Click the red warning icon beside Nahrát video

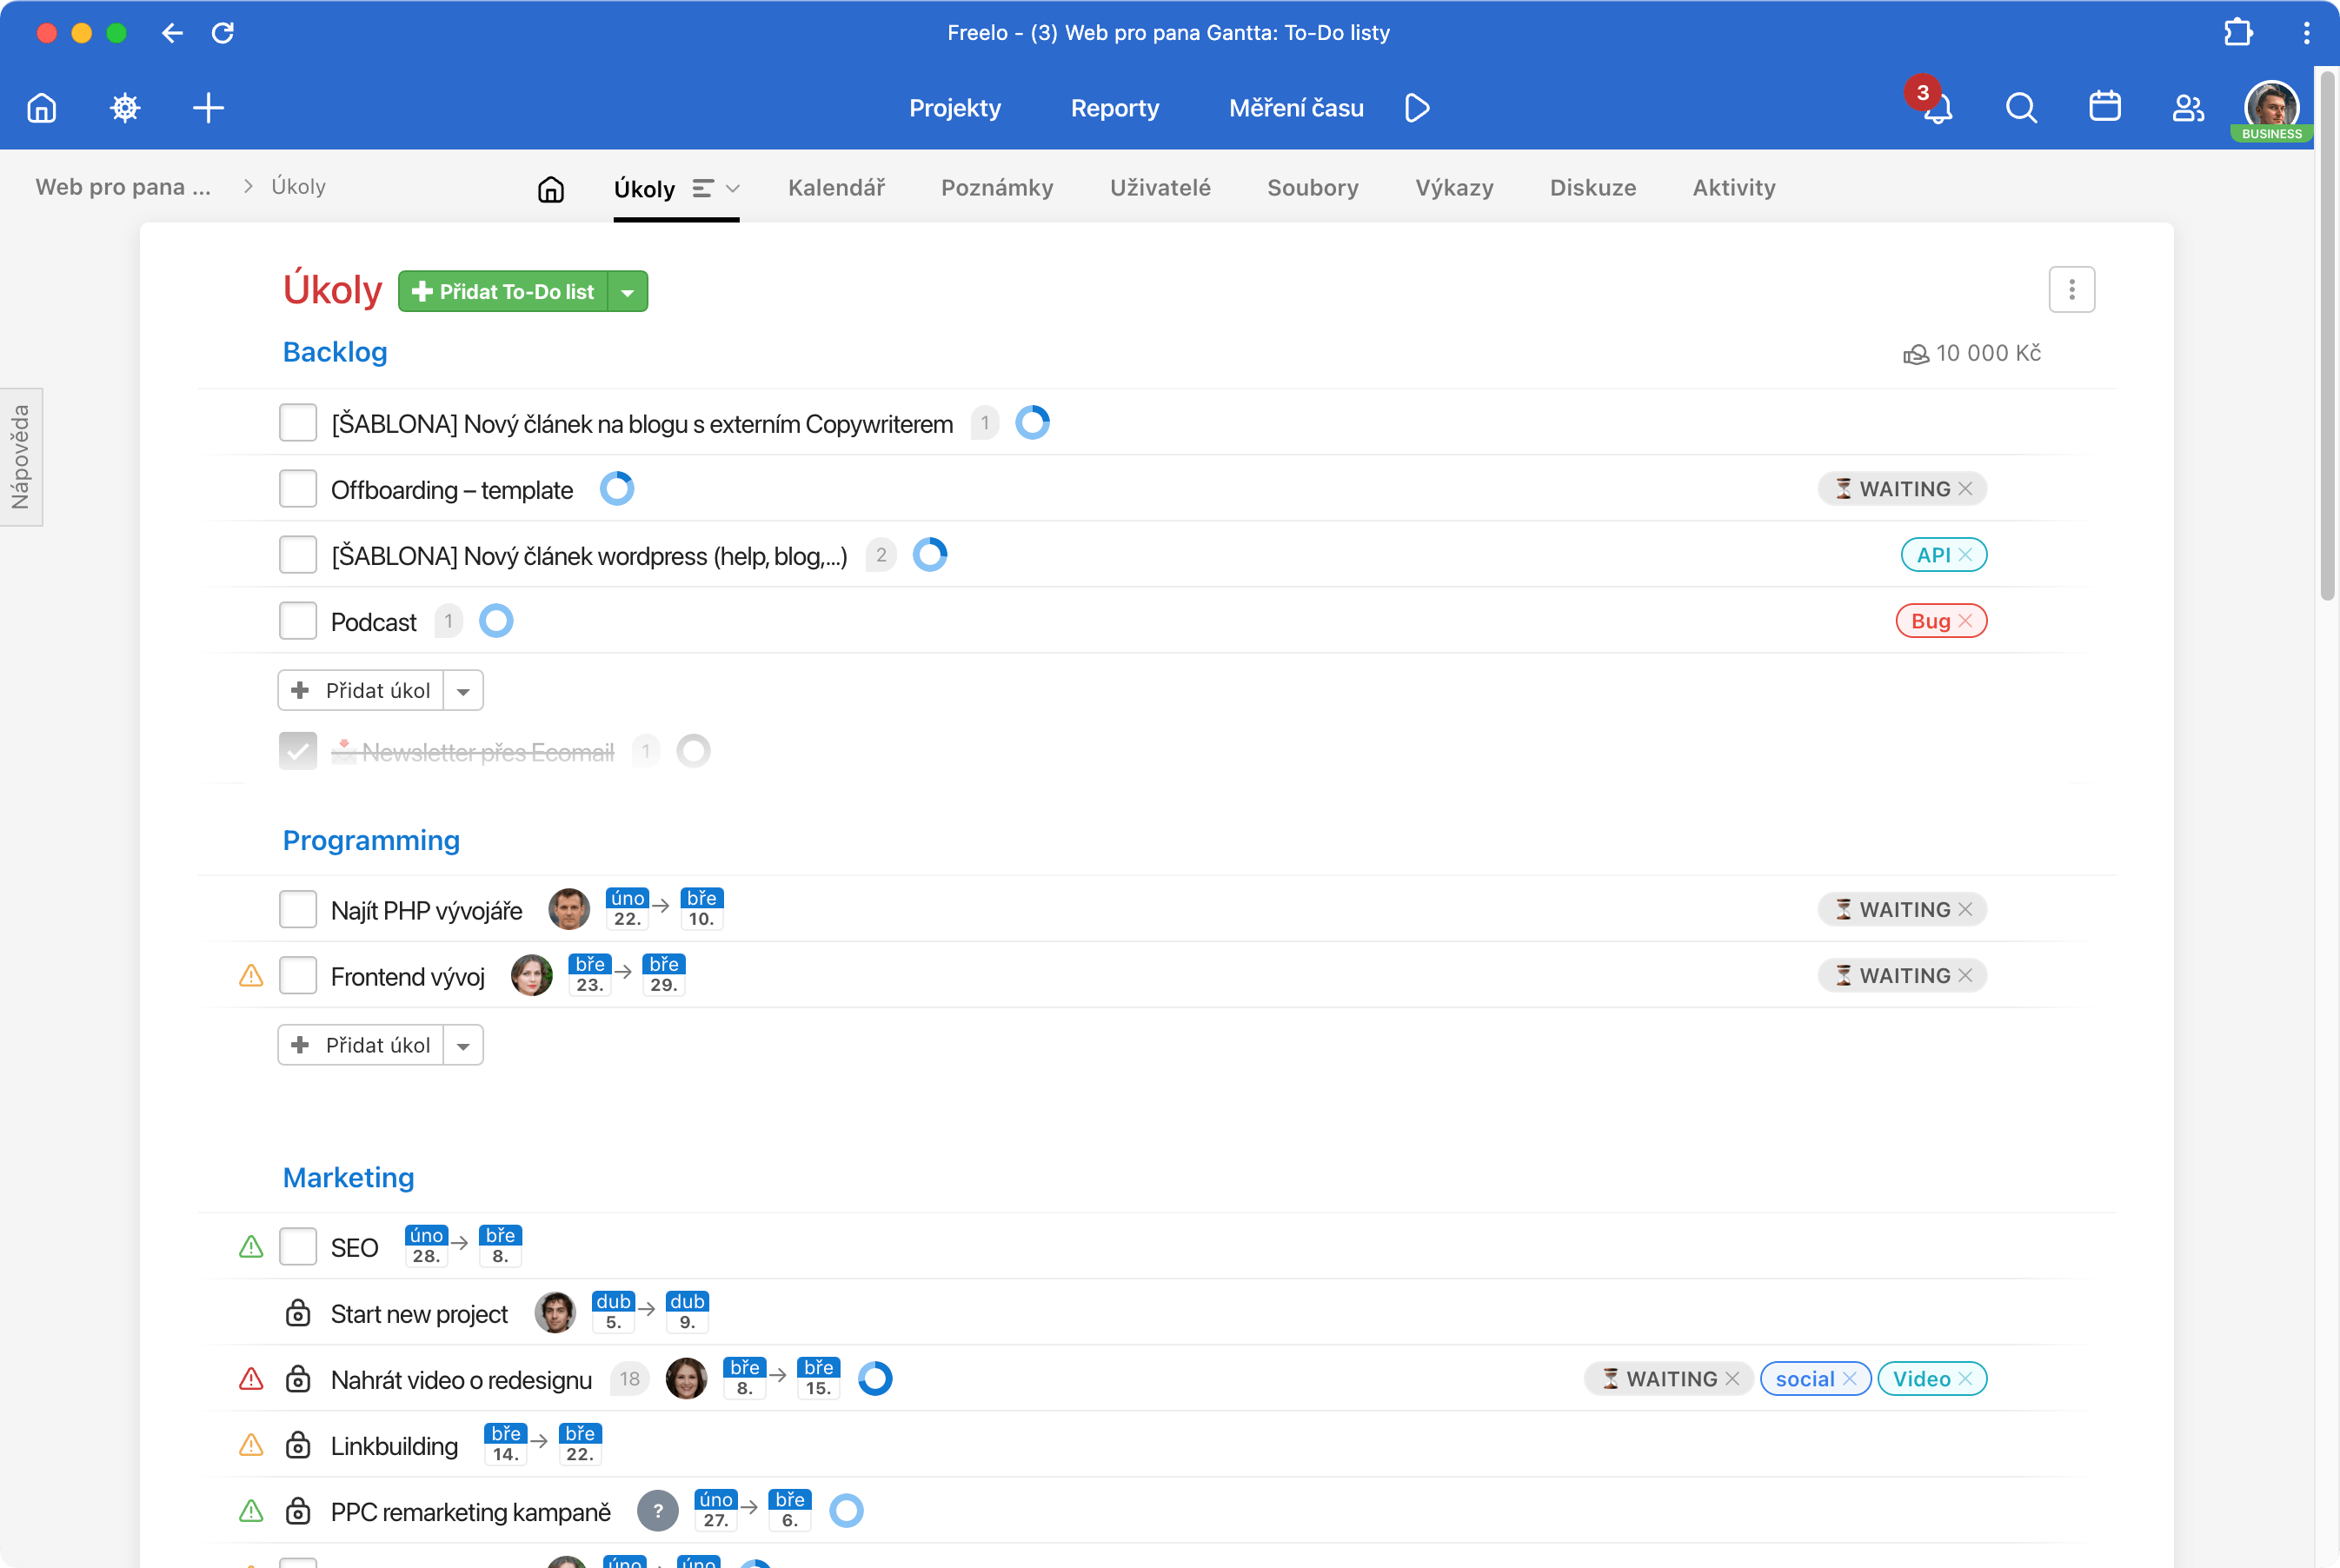coord(251,1379)
